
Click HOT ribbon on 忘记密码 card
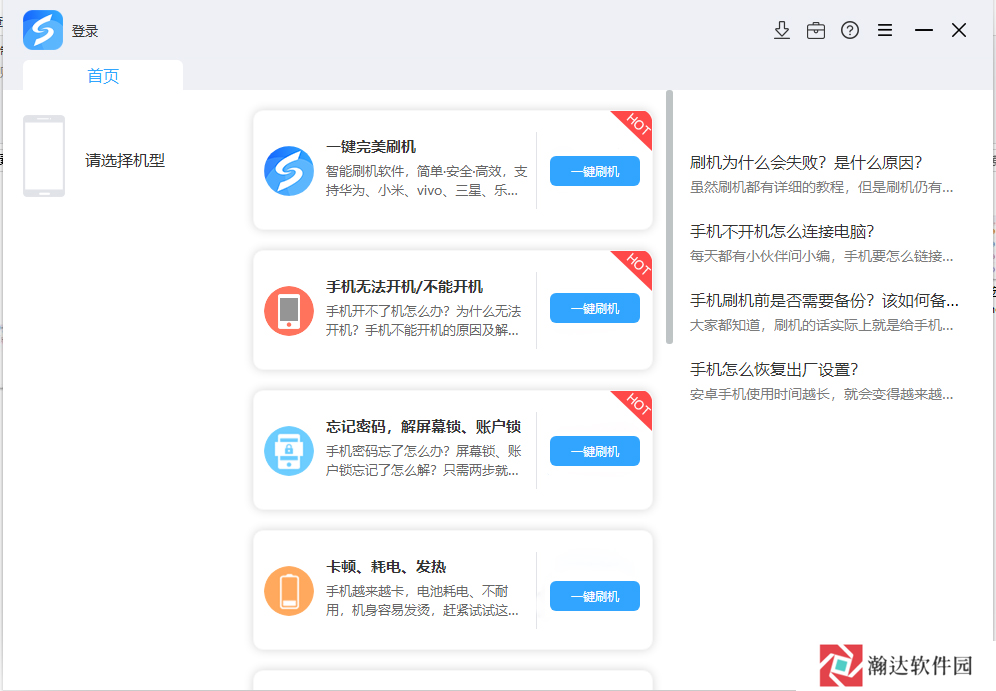coord(638,404)
